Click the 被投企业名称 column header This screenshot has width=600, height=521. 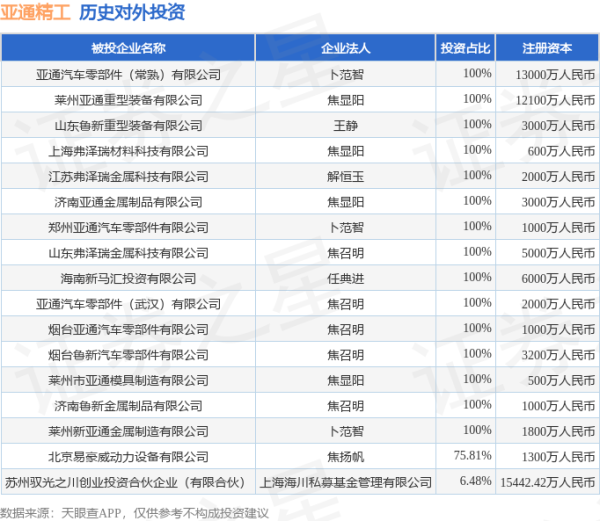(x=128, y=48)
